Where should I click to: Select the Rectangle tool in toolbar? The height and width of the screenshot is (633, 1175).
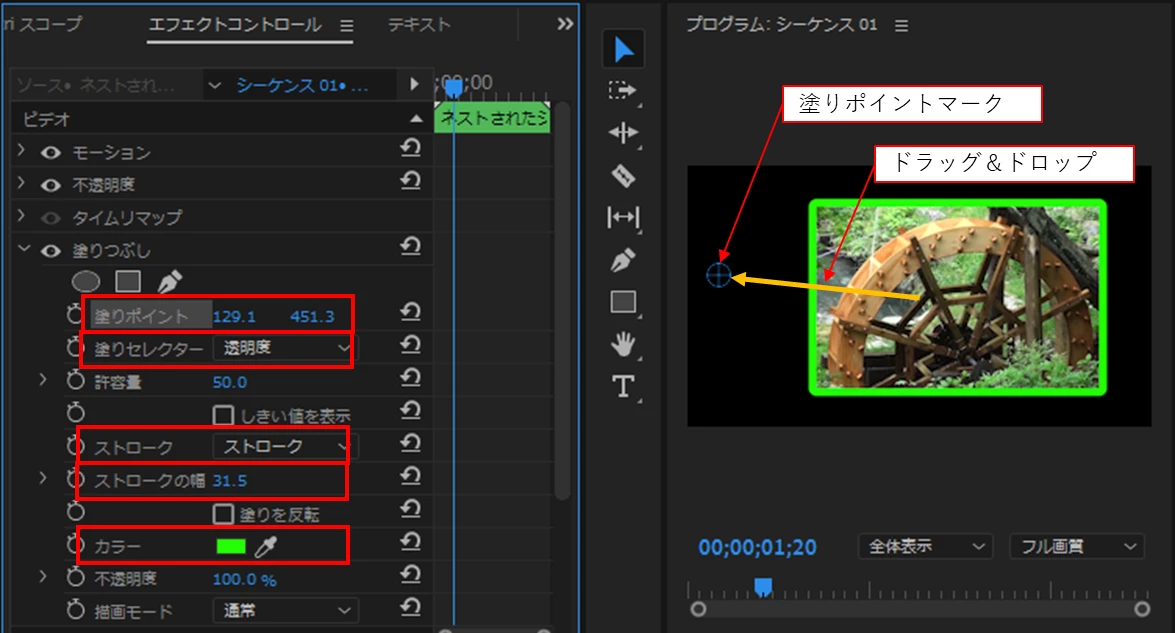pyautogui.click(x=623, y=302)
